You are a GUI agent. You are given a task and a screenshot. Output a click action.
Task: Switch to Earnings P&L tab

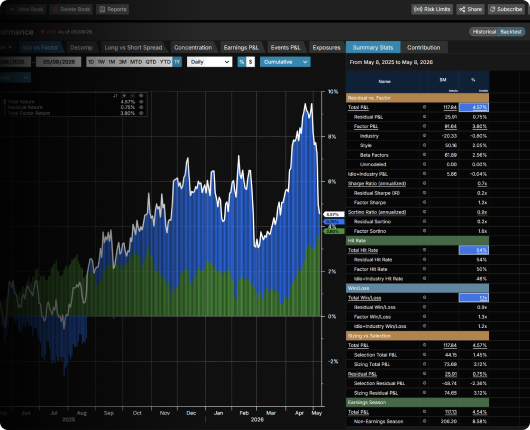[241, 48]
